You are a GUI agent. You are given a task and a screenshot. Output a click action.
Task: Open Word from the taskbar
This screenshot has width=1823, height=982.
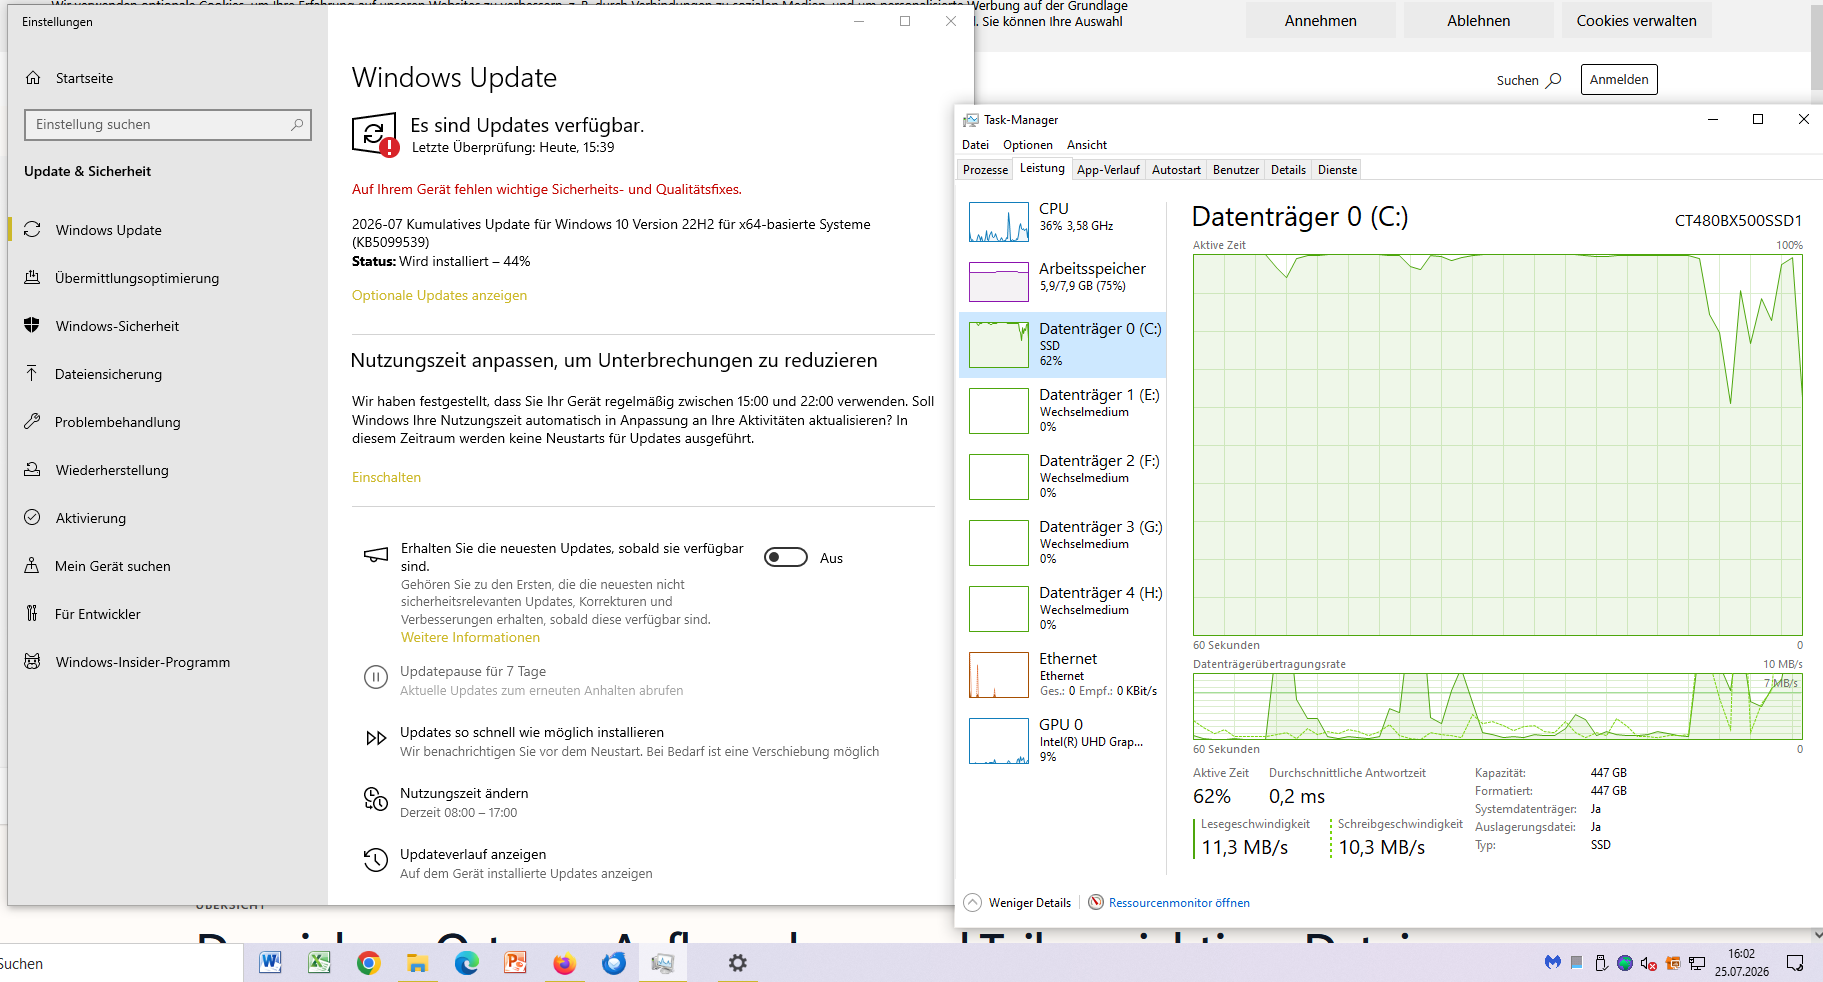270,963
